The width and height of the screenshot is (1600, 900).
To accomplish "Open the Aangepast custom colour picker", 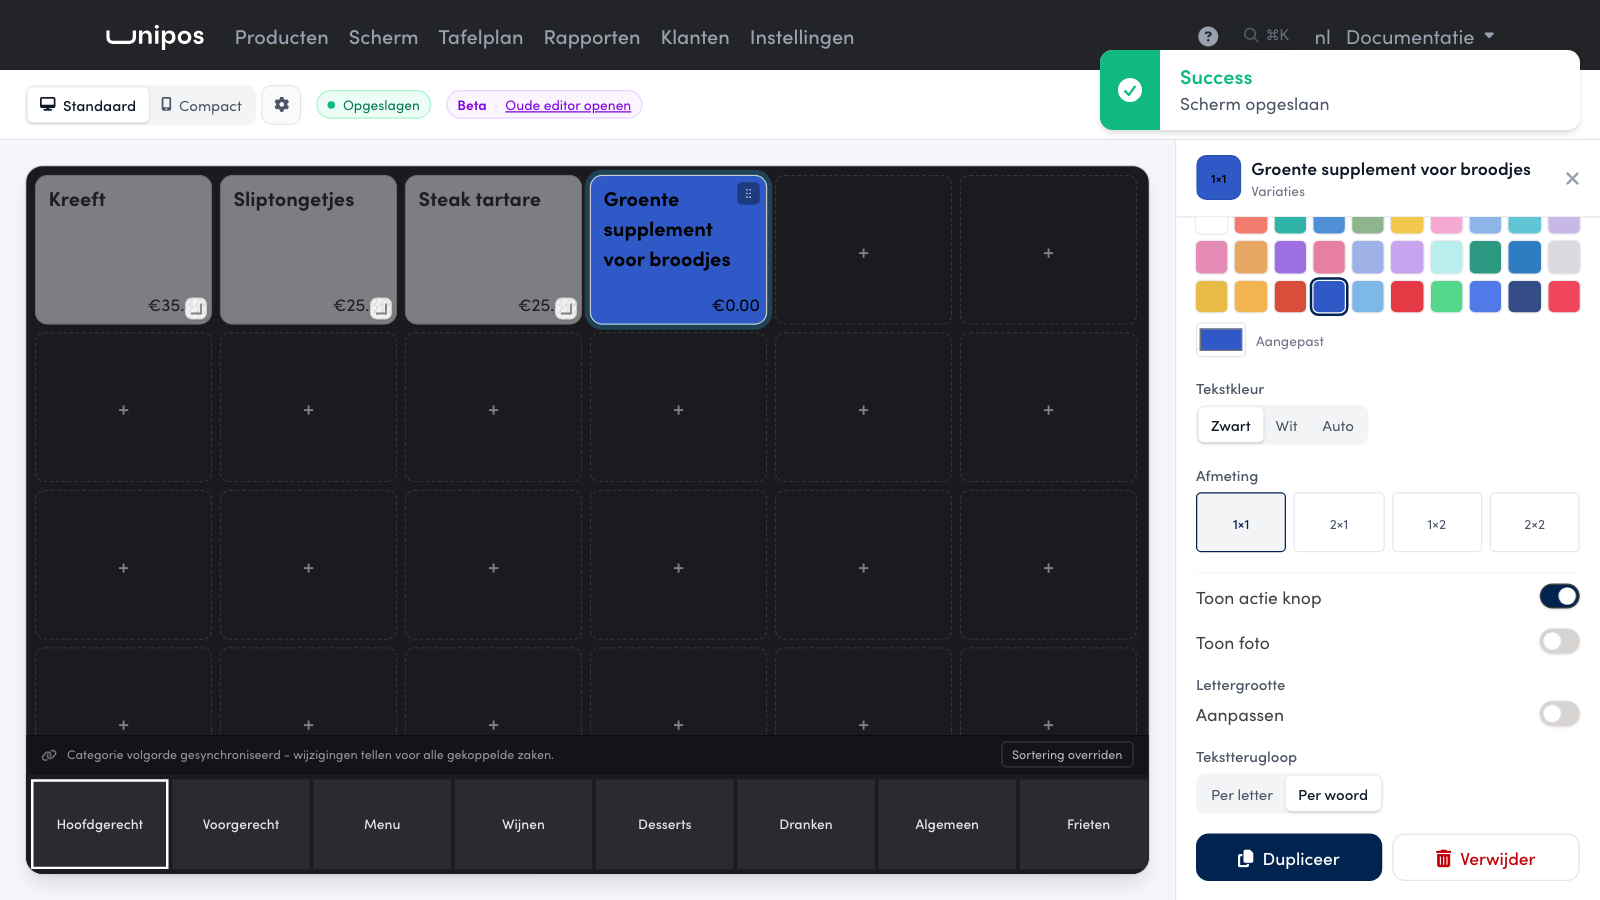I will pos(1221,340).
